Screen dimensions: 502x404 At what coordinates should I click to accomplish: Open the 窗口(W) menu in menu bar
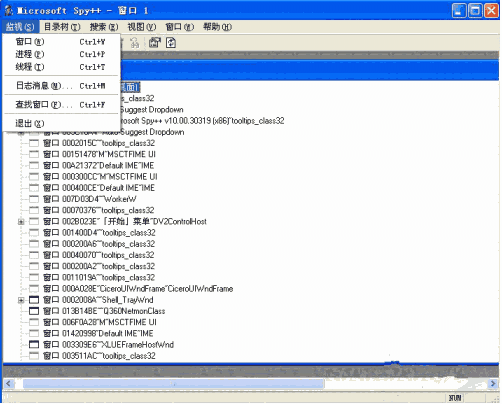tap(180, 27)
